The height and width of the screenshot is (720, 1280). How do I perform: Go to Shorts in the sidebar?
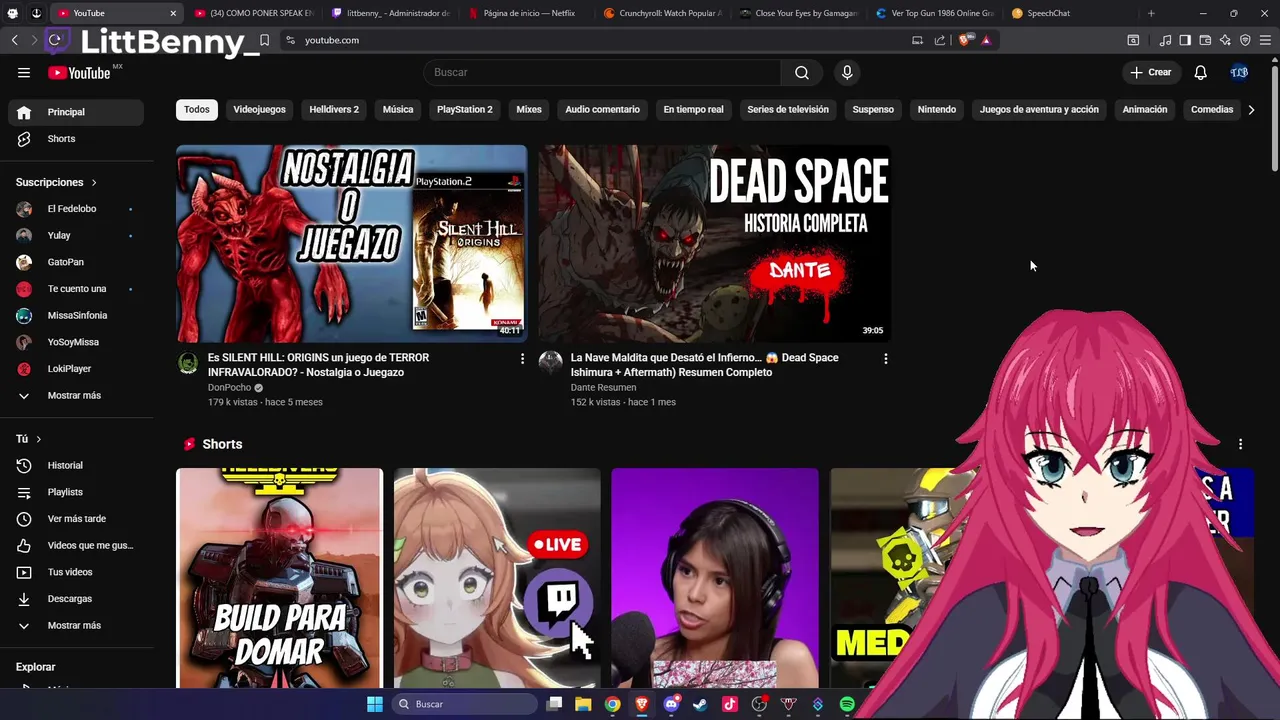(76, 139)
